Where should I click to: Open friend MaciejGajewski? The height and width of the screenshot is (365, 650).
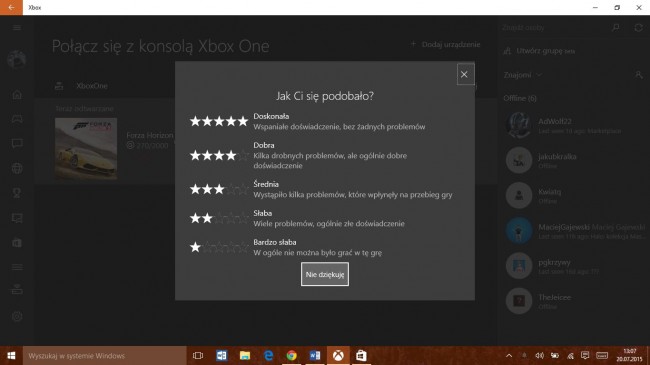574,231
